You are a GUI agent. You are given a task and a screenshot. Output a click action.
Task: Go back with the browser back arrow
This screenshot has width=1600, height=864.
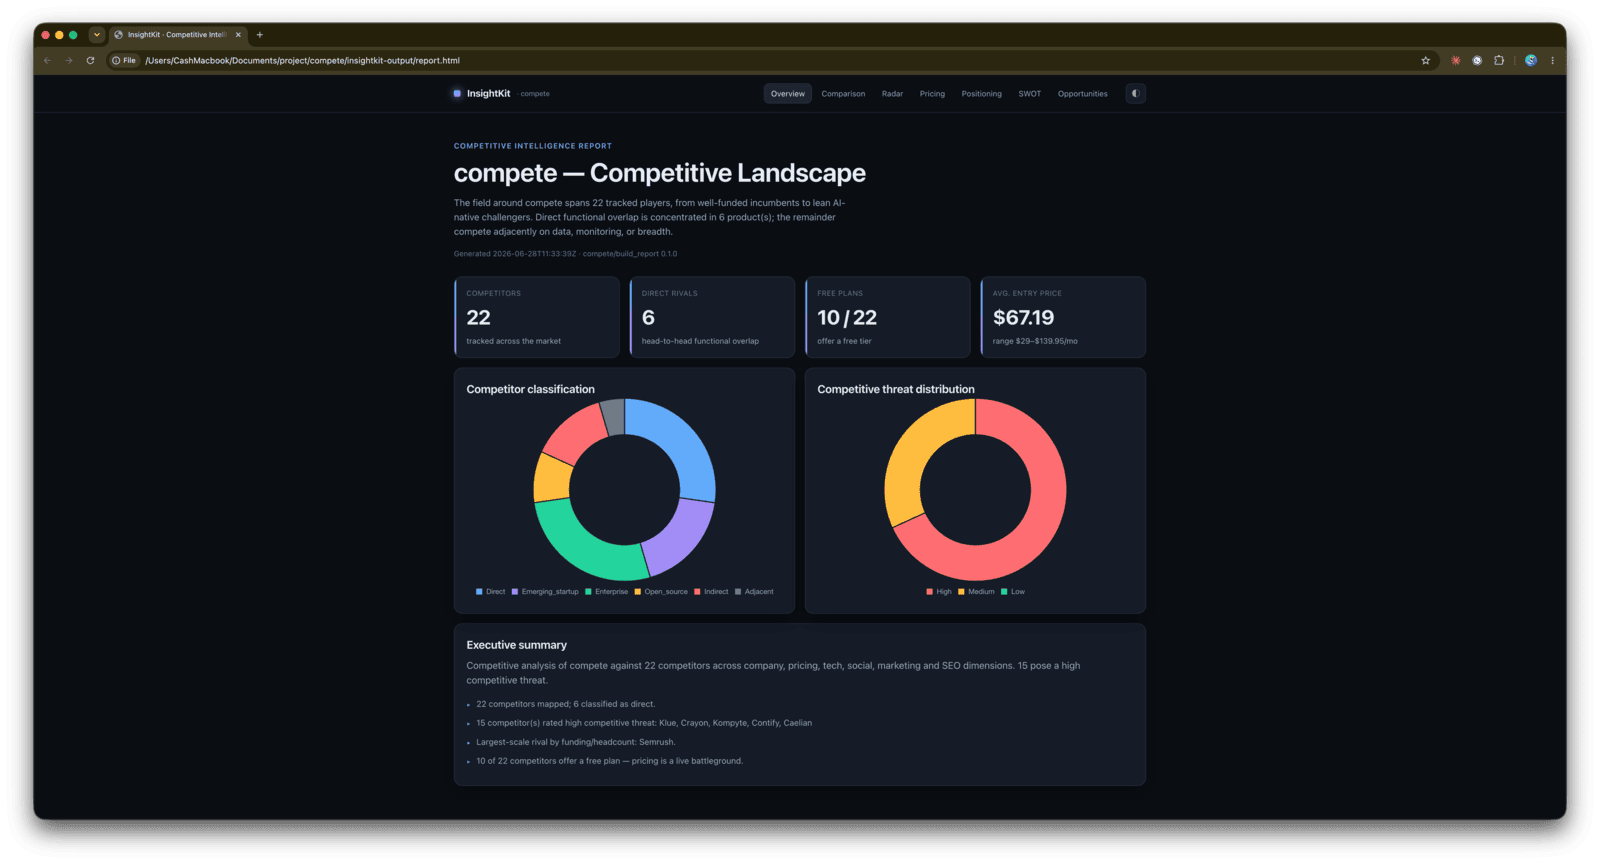[x=47, y=61]
